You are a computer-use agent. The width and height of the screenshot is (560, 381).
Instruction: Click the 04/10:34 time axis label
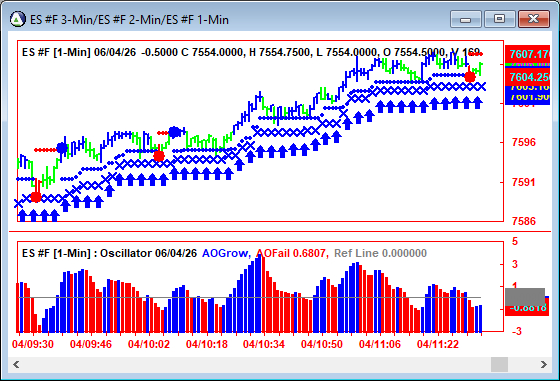tap(264, 344)
